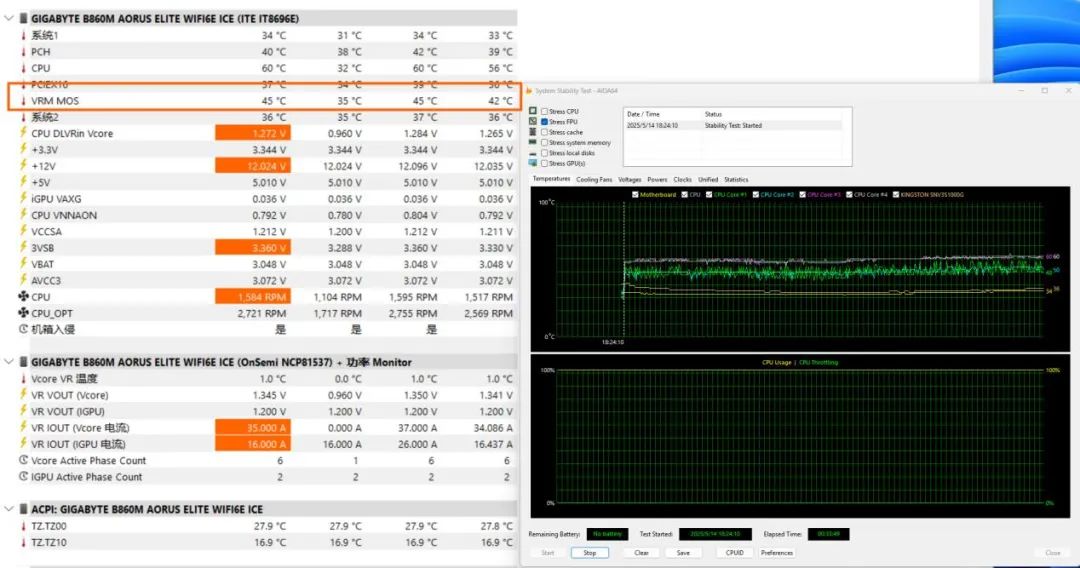Enable the Stress system memory checkbox
This screenshot has height=568, width=1080.
(545, 143)
